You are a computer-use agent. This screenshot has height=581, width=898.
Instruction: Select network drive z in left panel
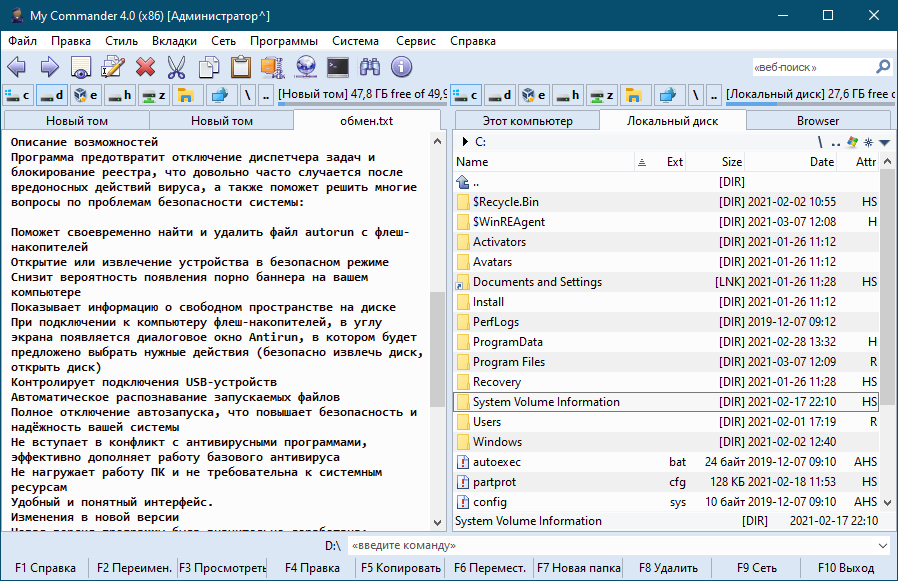click(153, 95)
